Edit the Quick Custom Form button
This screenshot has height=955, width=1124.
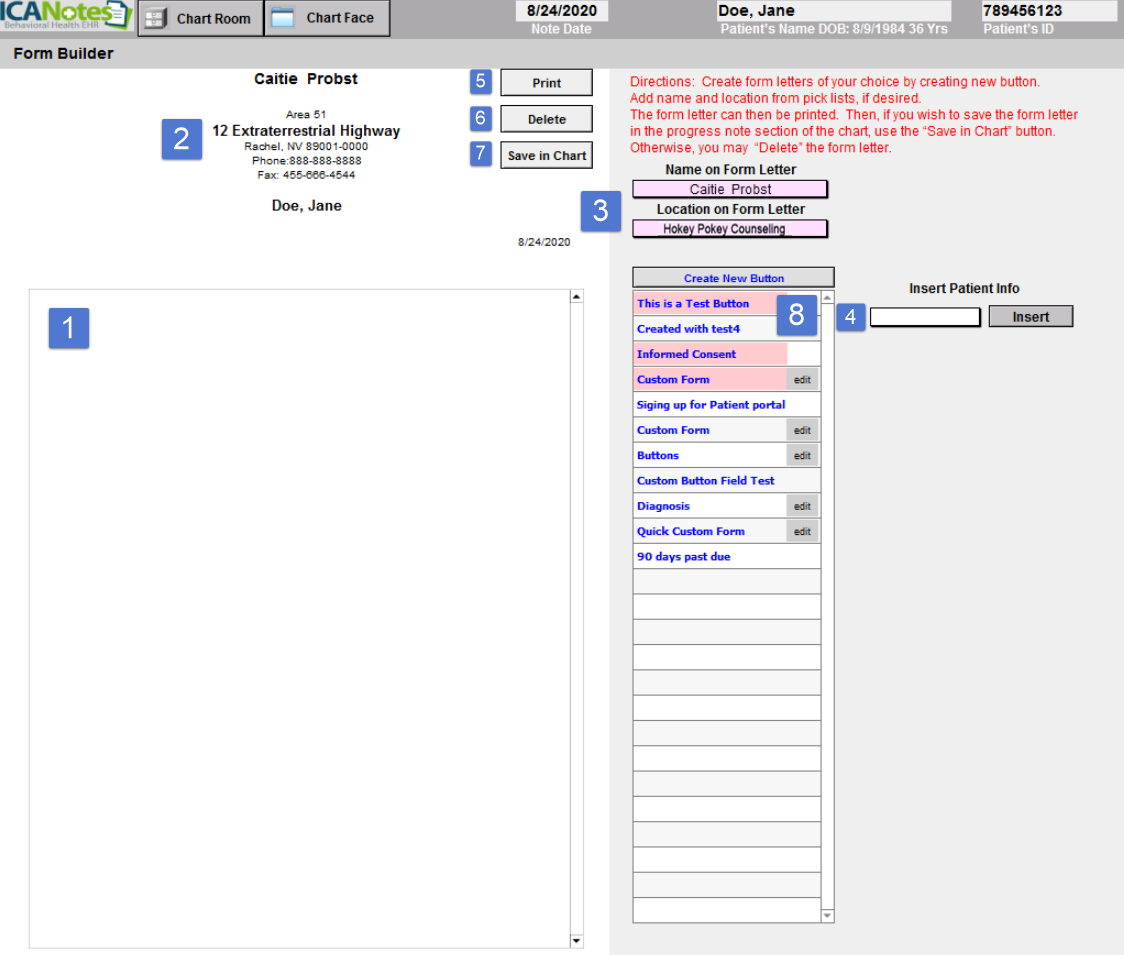point(802,532)
